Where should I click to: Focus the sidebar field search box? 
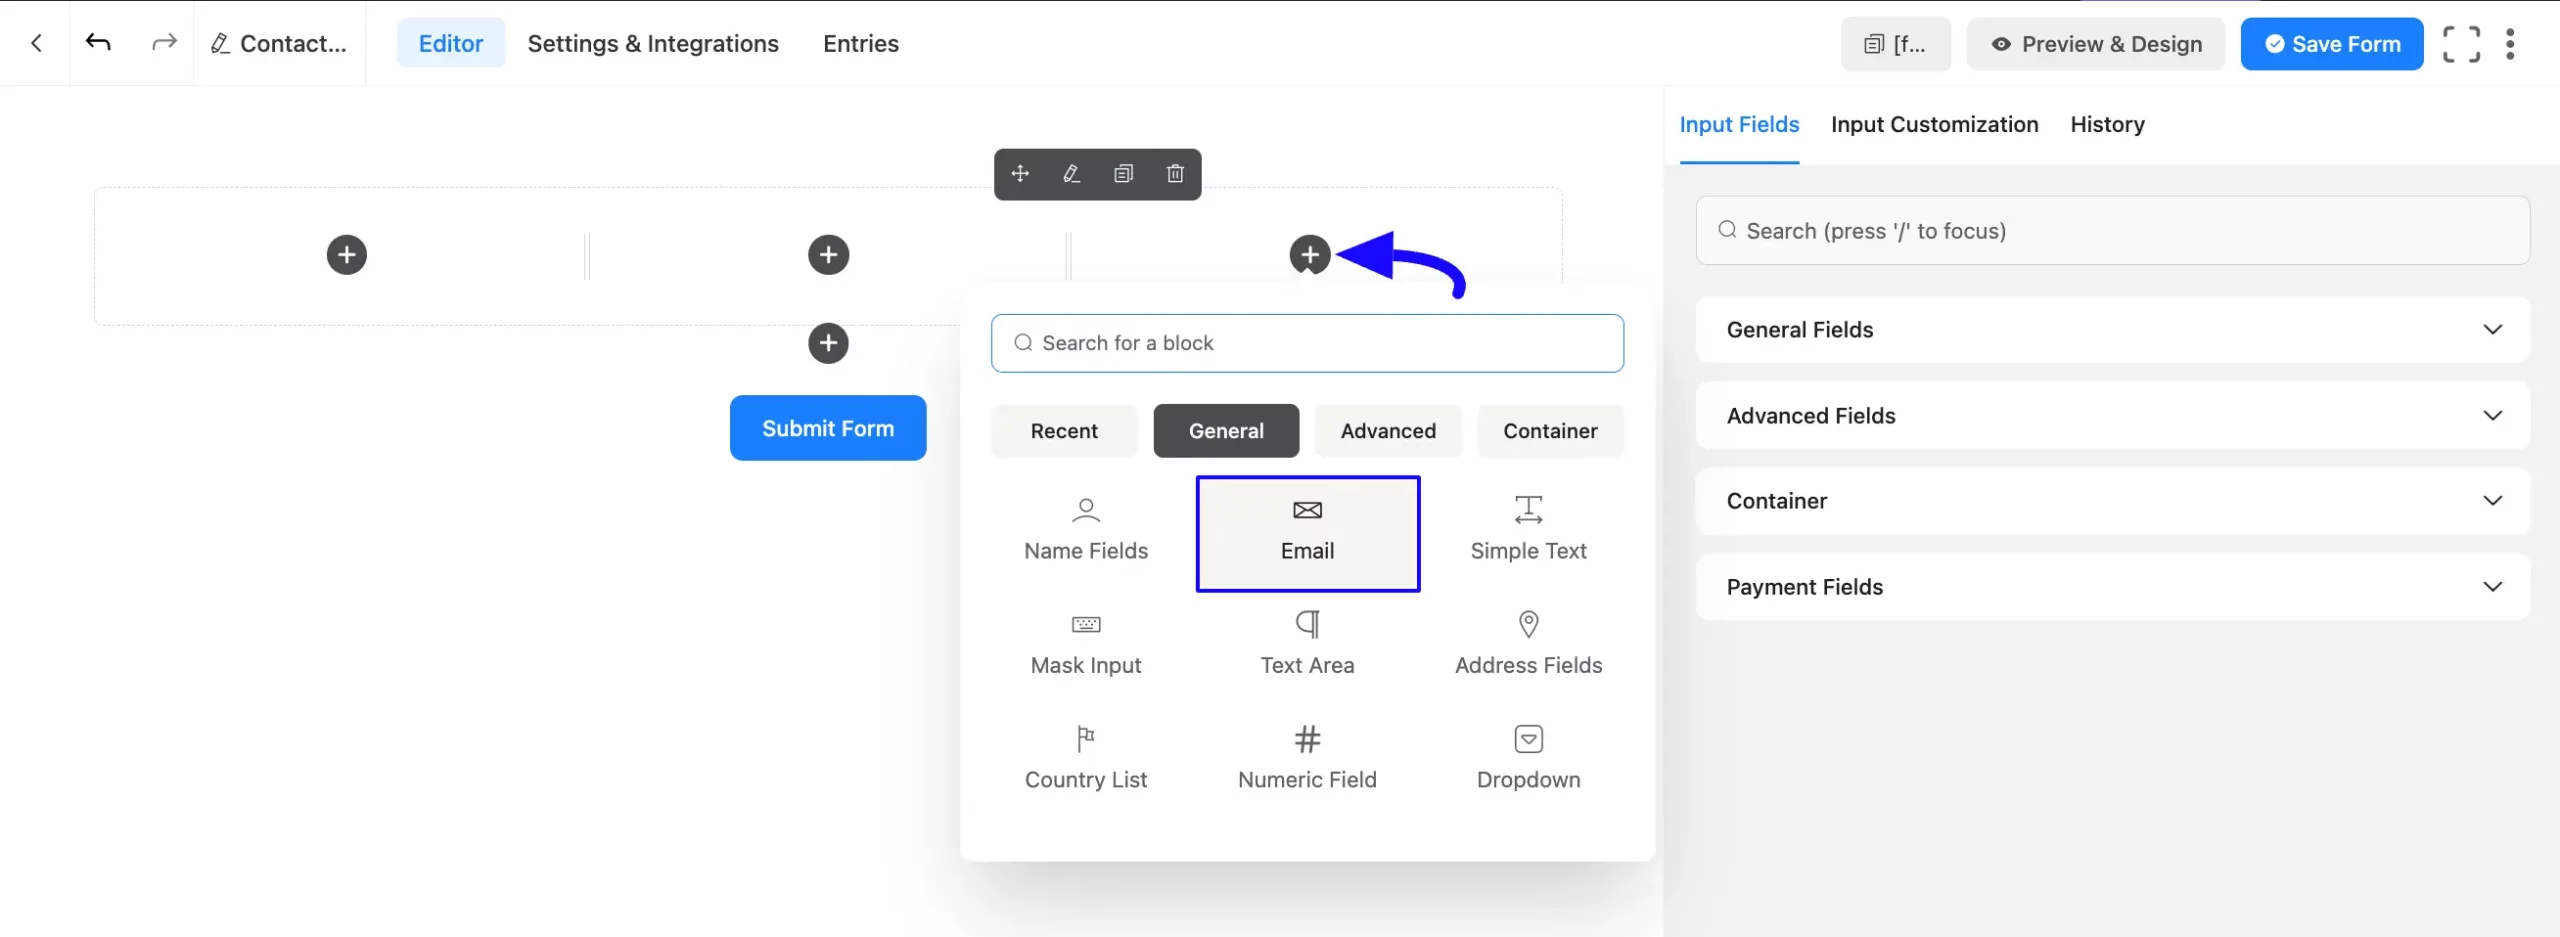click(x=2112, y=231)
